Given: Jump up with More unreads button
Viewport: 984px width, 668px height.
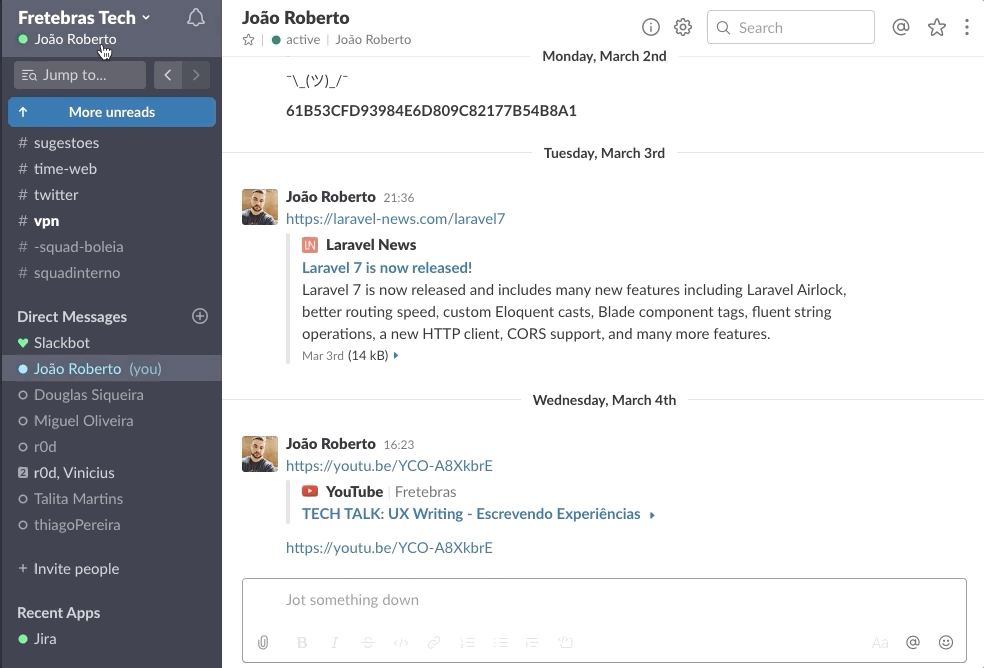Looking at the screenshot, I should point(112,112).
